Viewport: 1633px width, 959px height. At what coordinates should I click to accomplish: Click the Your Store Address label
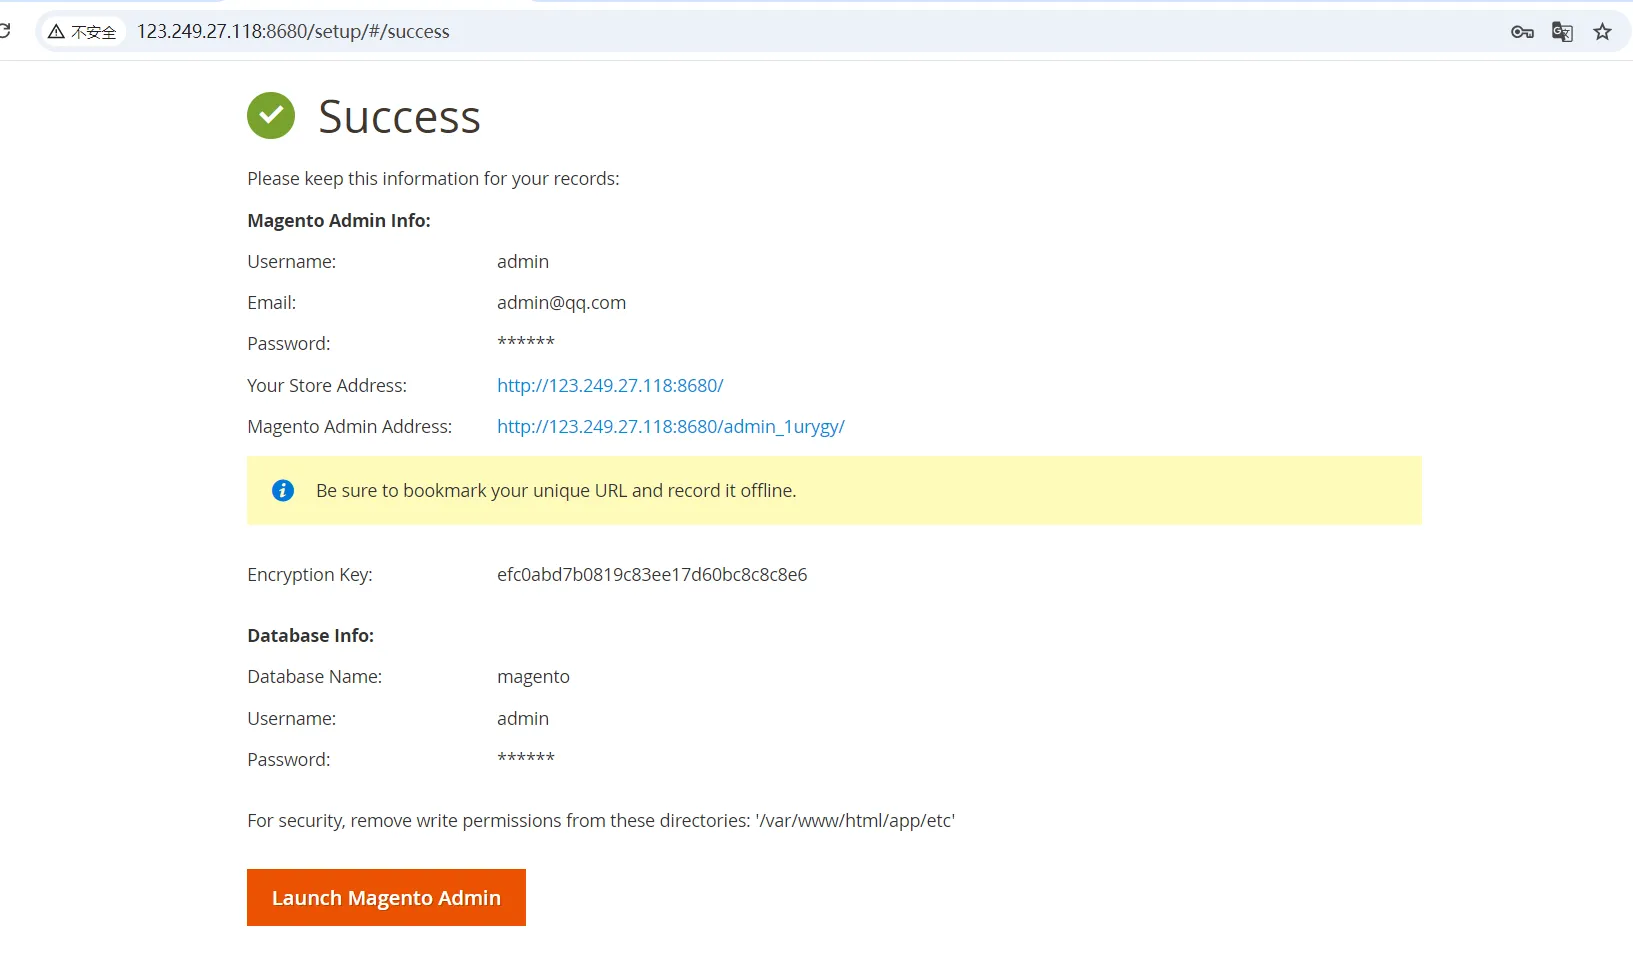pyautogui.click(x=327, y=386)
